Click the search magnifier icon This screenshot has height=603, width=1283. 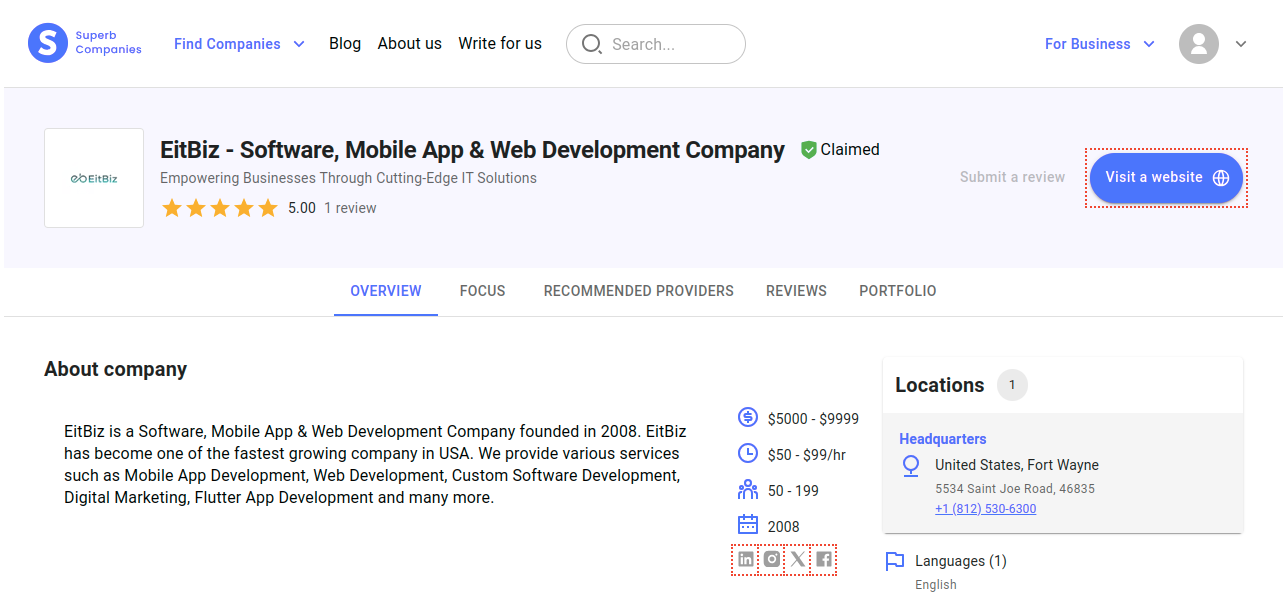[591, 44]
